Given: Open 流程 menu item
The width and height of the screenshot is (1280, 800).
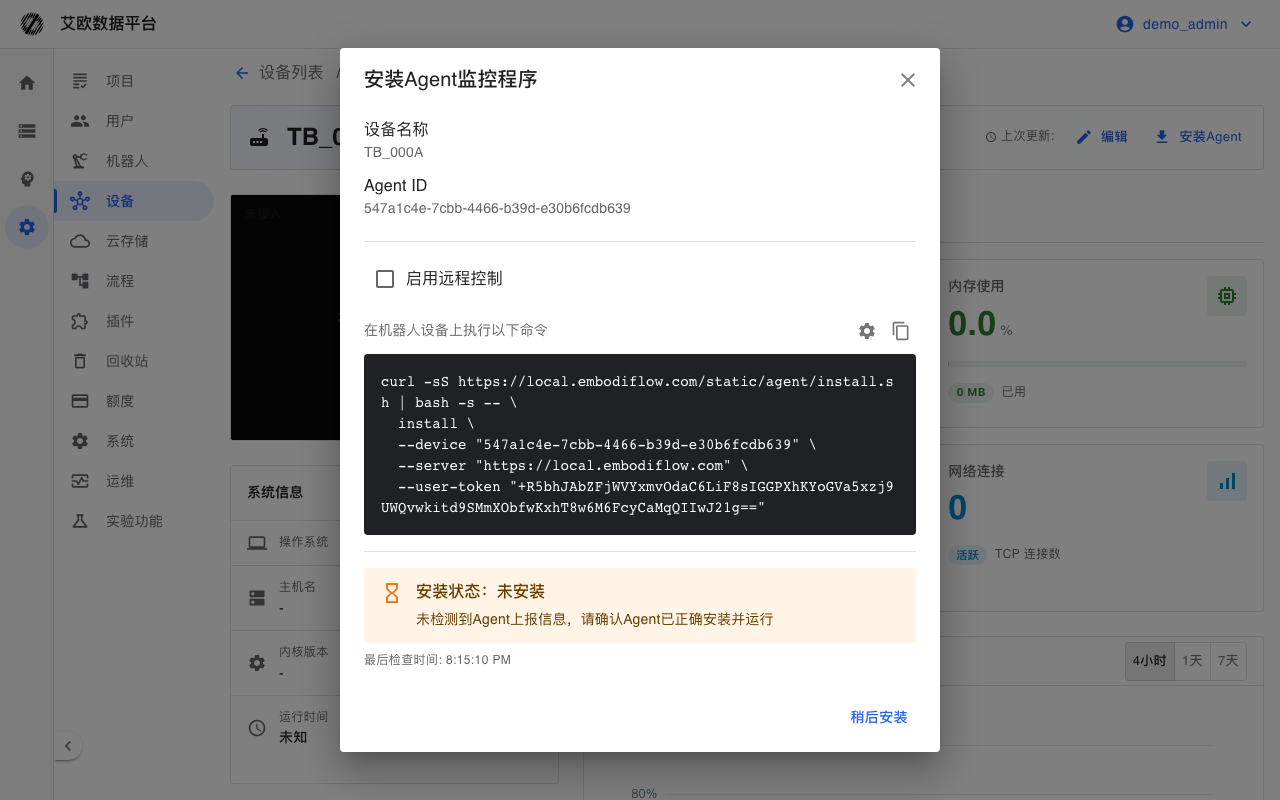Looking at the screenshot, I should [134, 281].
